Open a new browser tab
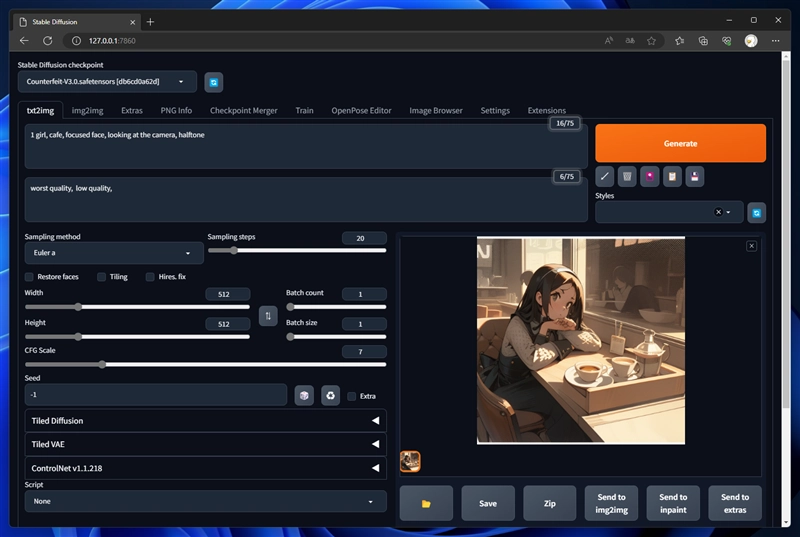The height and width of the screenshot is (537, 800). [150, 22]
